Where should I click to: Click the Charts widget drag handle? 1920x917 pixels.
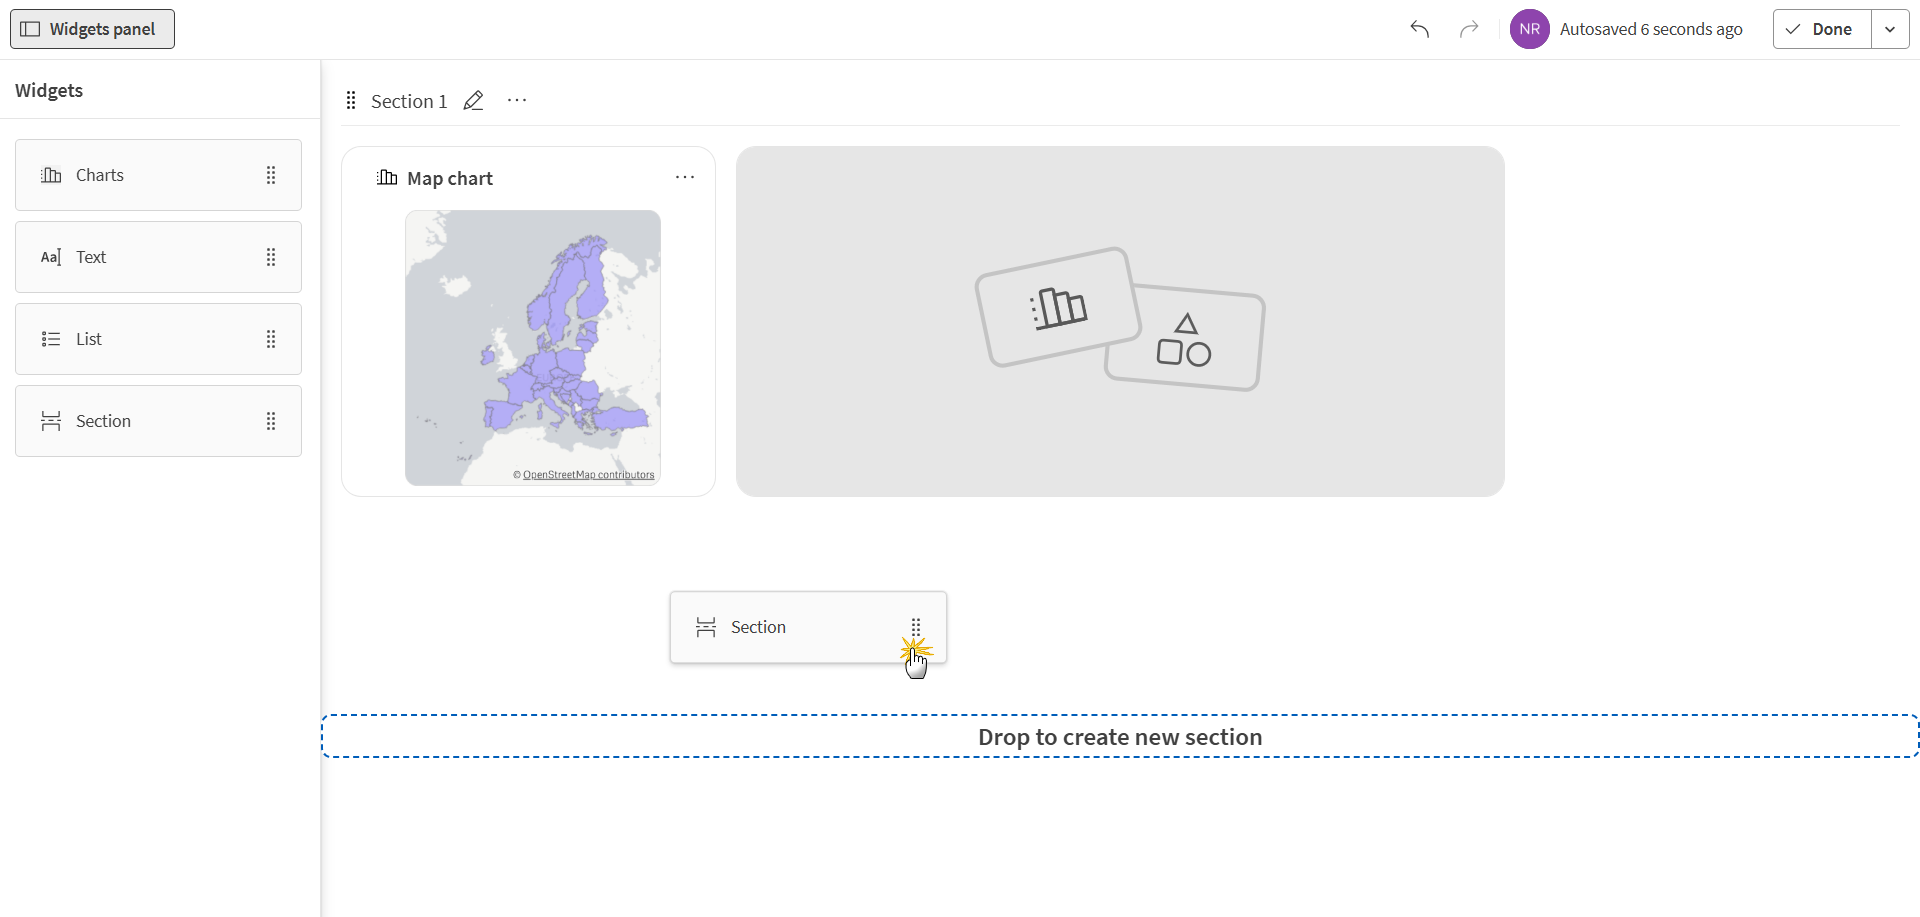[x=271, y=175]
